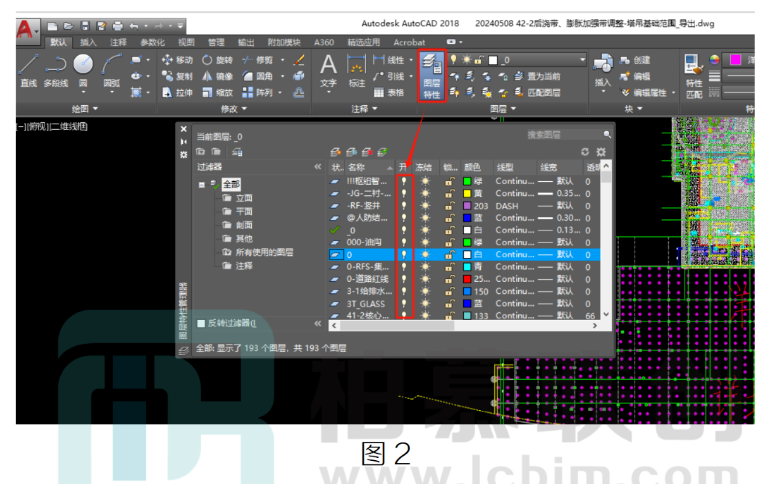
Task: Click the 文字 text tool
Action: (x=328, y=71)
